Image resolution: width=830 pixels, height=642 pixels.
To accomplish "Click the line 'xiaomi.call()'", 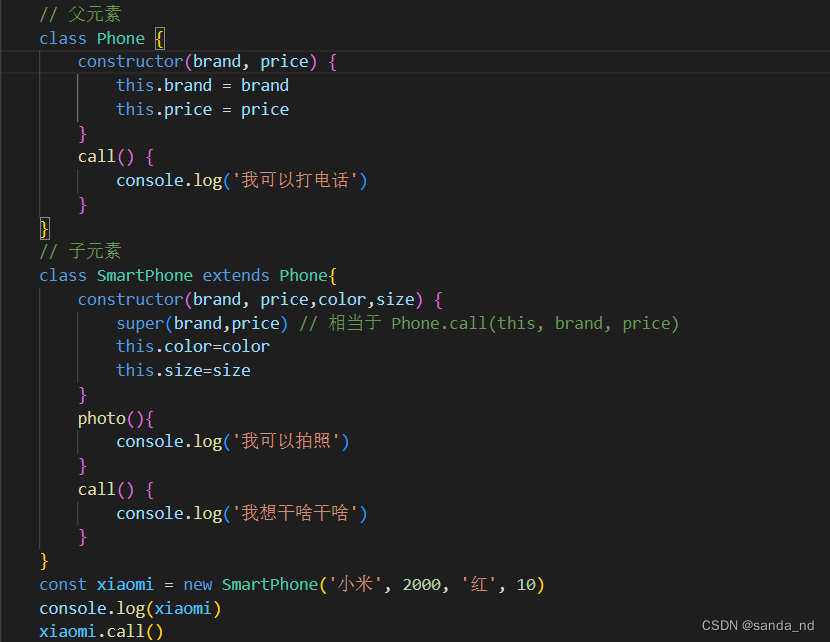I will pyautogui.click(x=101, y=631).
